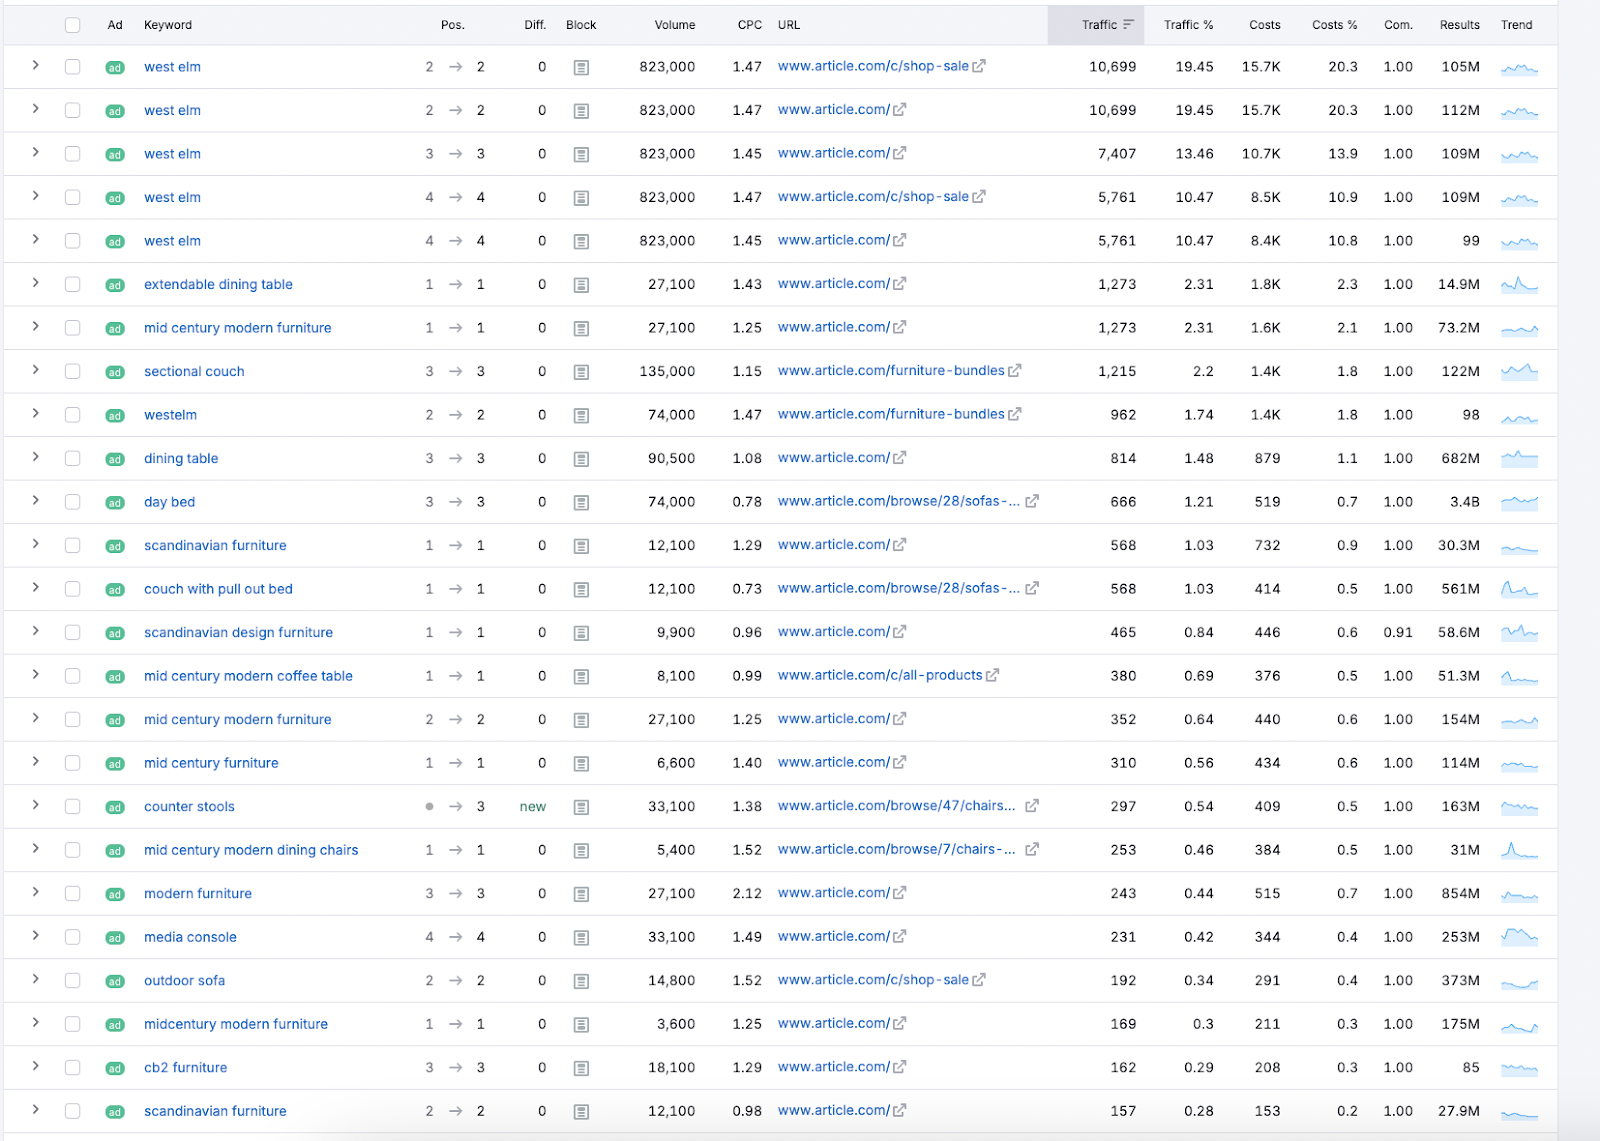Tick checkbox for day bed keyword

[x=72, y=502]
